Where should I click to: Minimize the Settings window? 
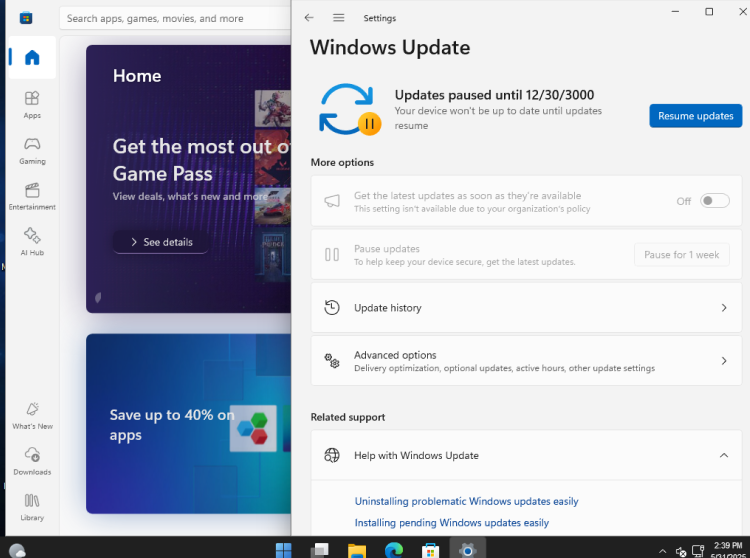pos(675,11)
